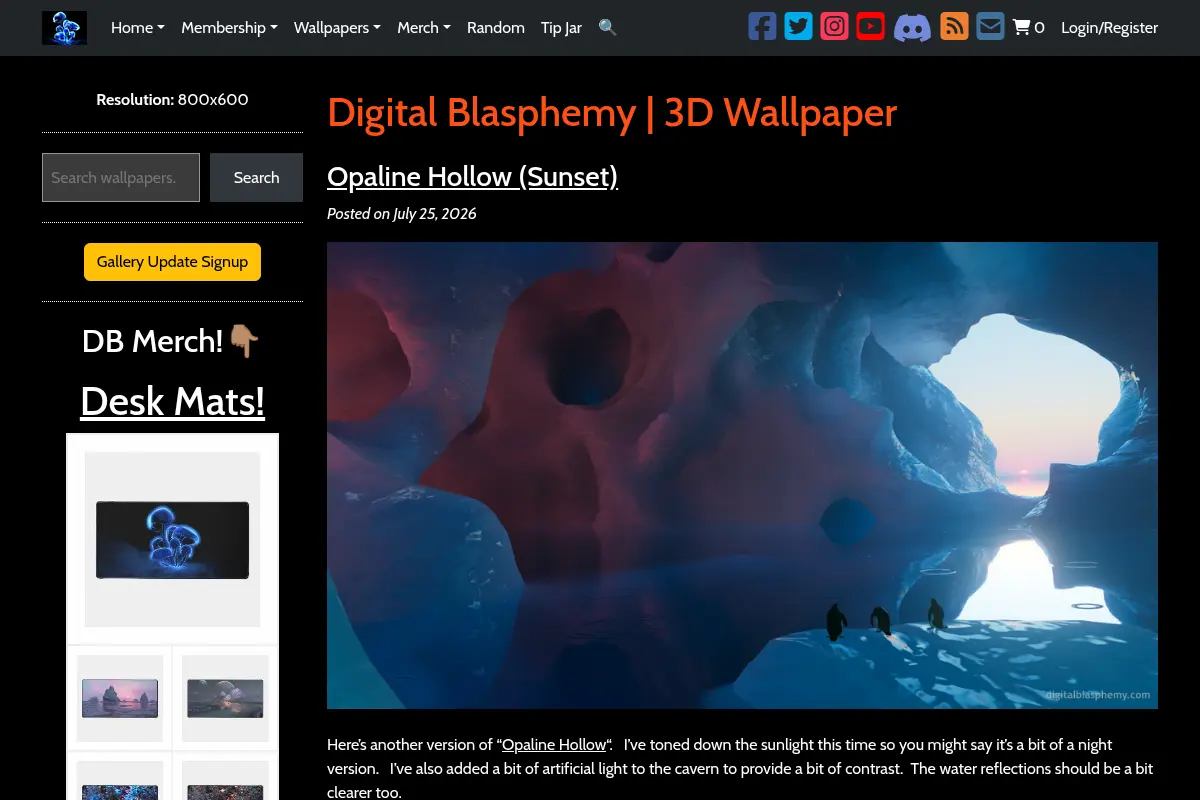Open the Tip Jar menu item
This screenshot has width=1200, height=800.
561,28
